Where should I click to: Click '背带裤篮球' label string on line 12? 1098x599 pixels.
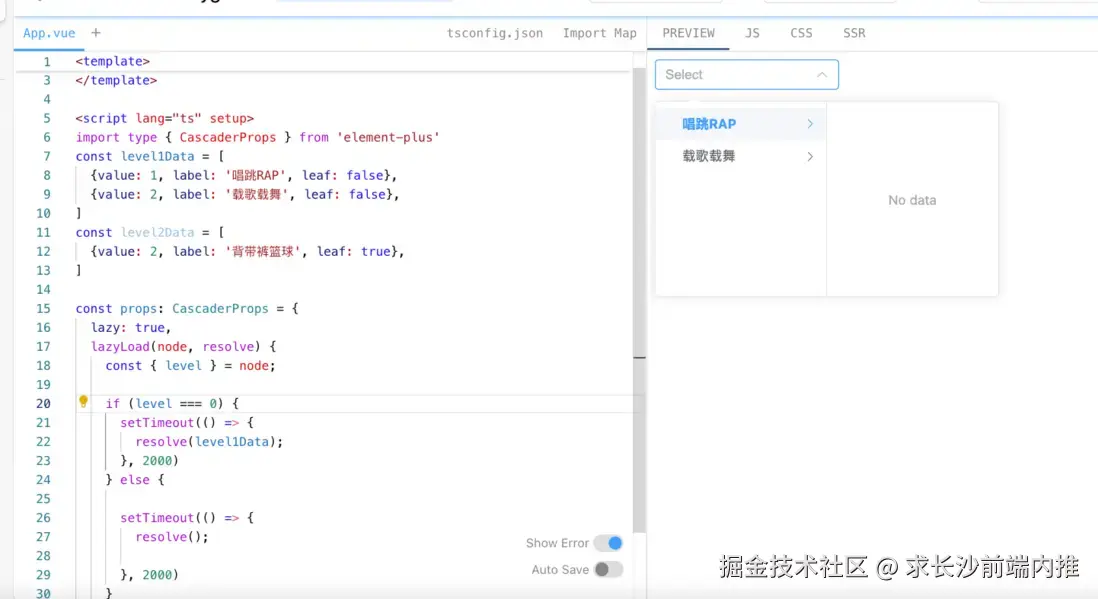263,252
